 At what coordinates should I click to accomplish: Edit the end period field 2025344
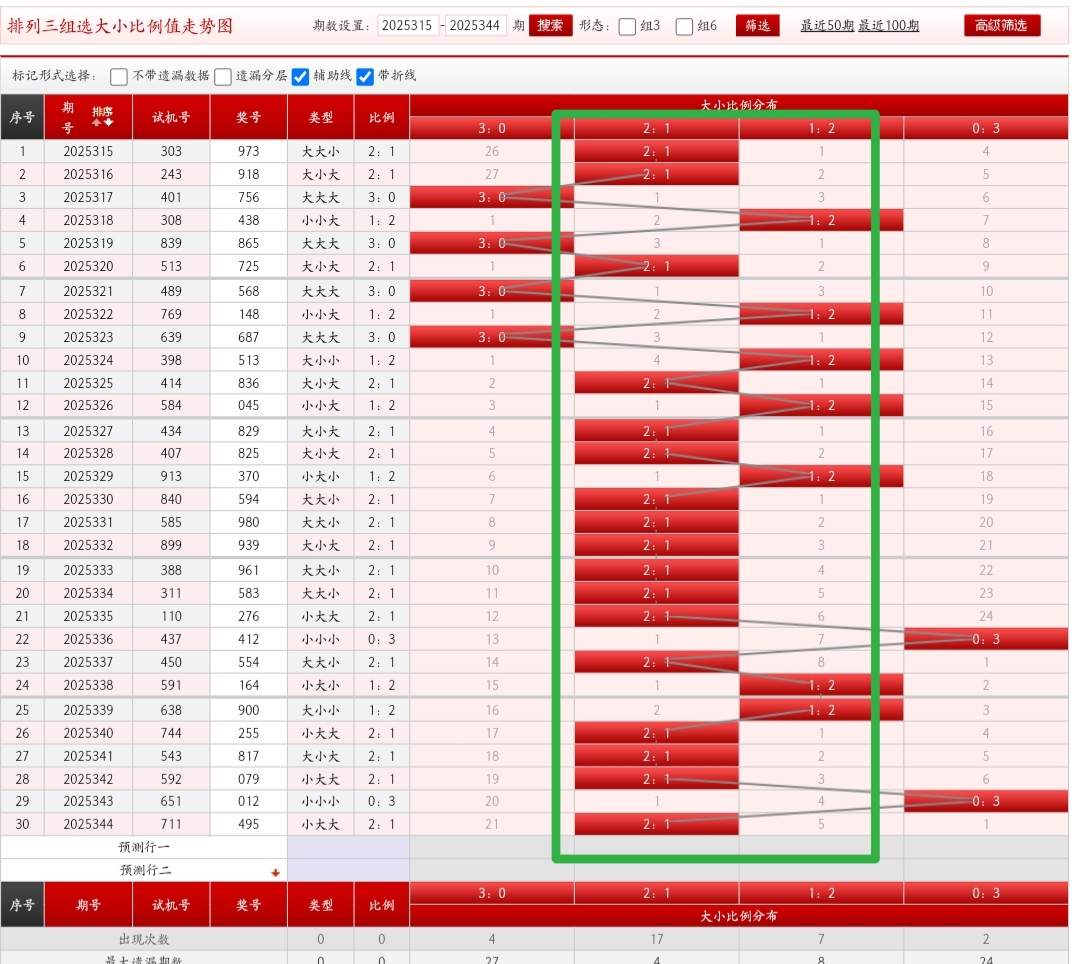point(475,25)
